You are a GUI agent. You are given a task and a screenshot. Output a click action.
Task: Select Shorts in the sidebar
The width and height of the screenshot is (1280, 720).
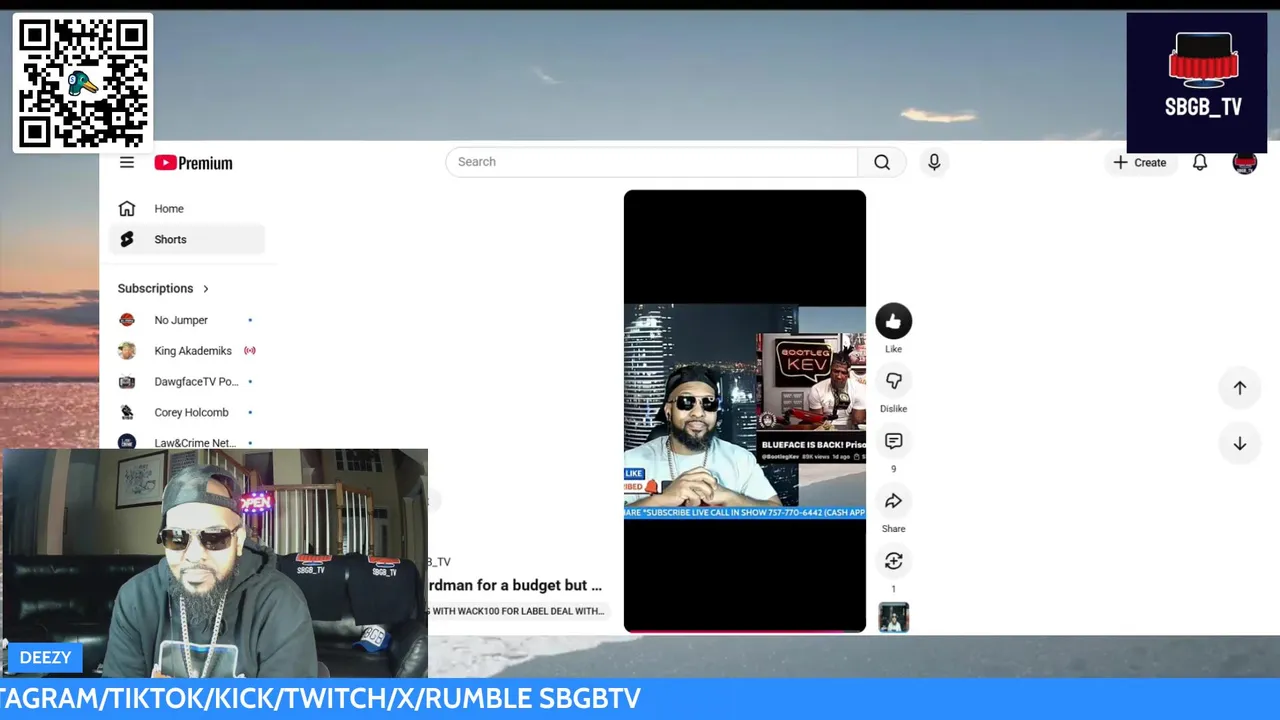(x=187, y=239)
